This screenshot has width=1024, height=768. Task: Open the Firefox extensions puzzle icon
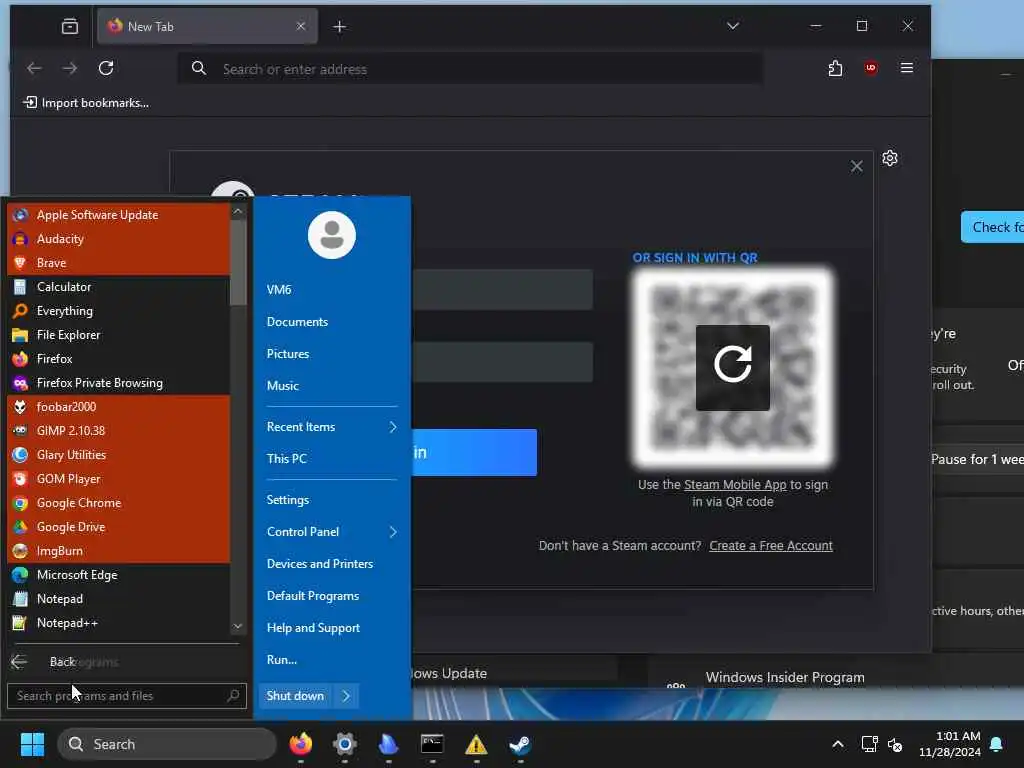pos(835,68)
